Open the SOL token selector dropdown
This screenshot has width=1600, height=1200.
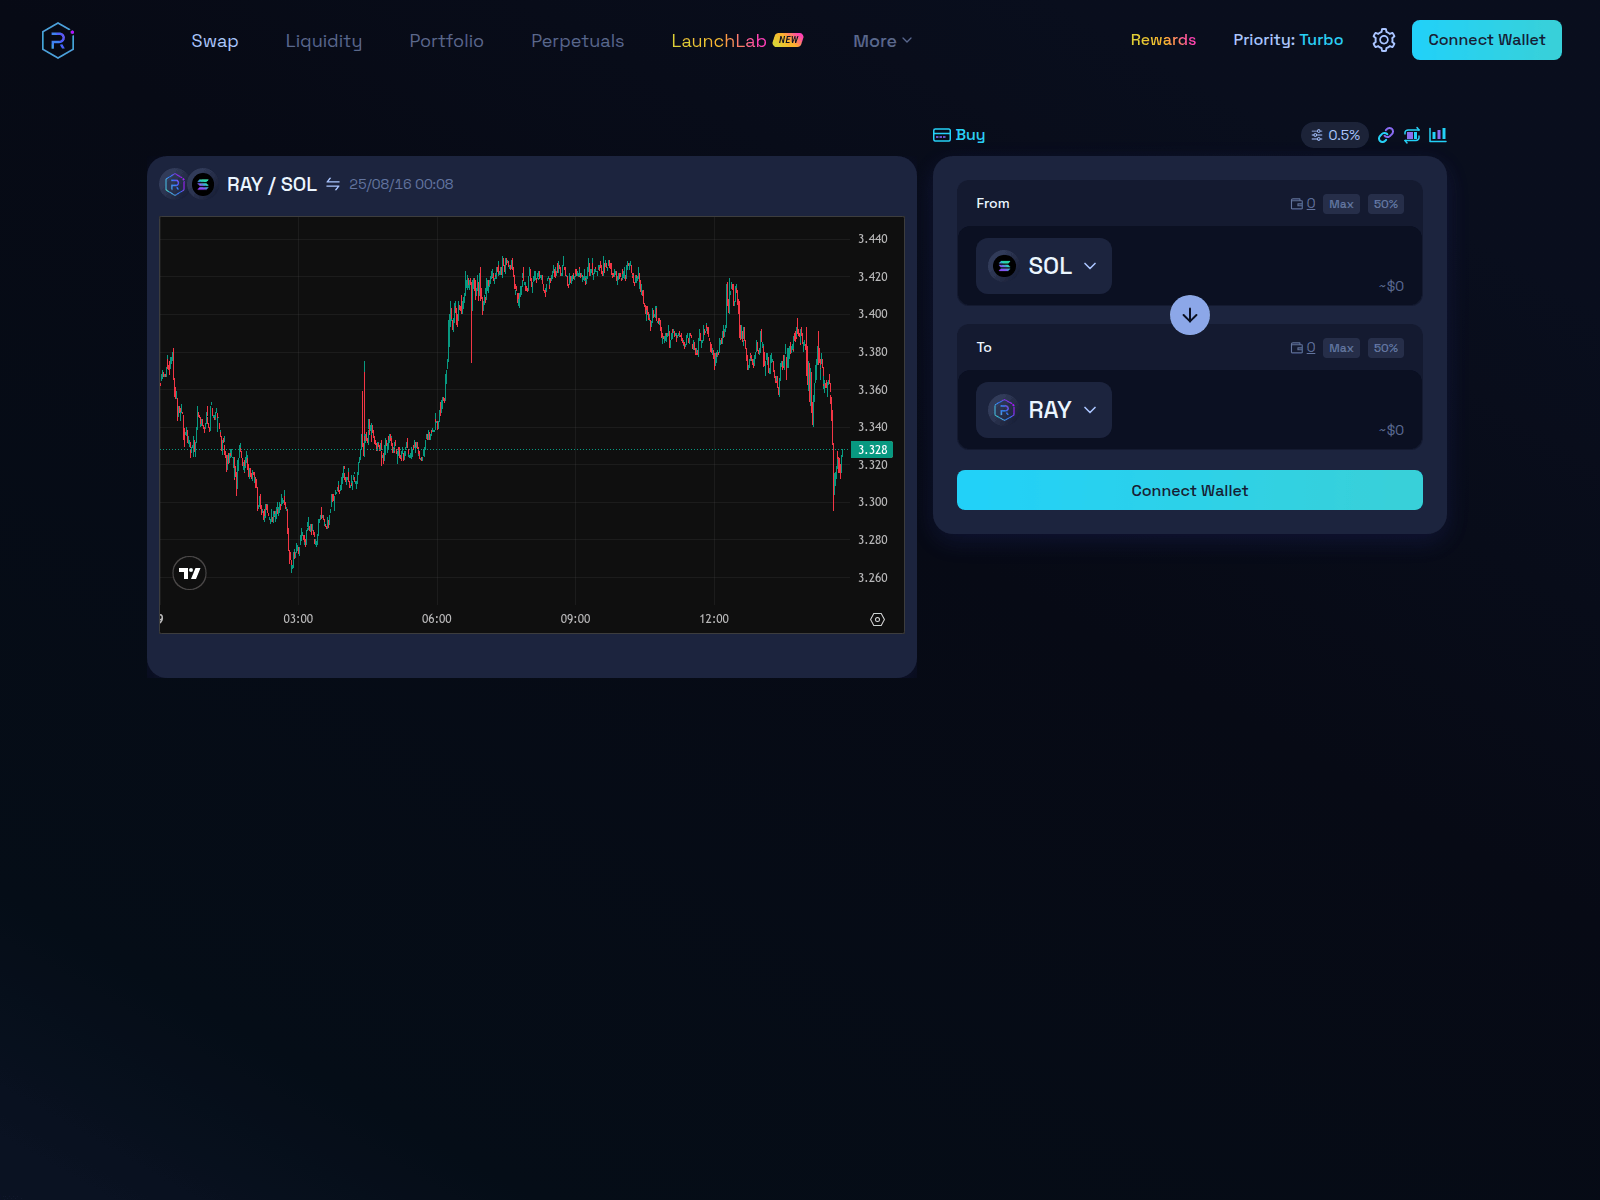(x=1044, y=266)
